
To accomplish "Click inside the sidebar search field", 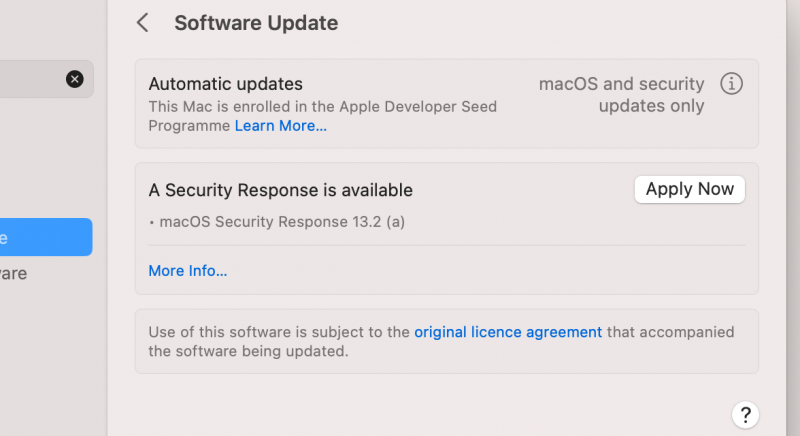I will (30, 79).
